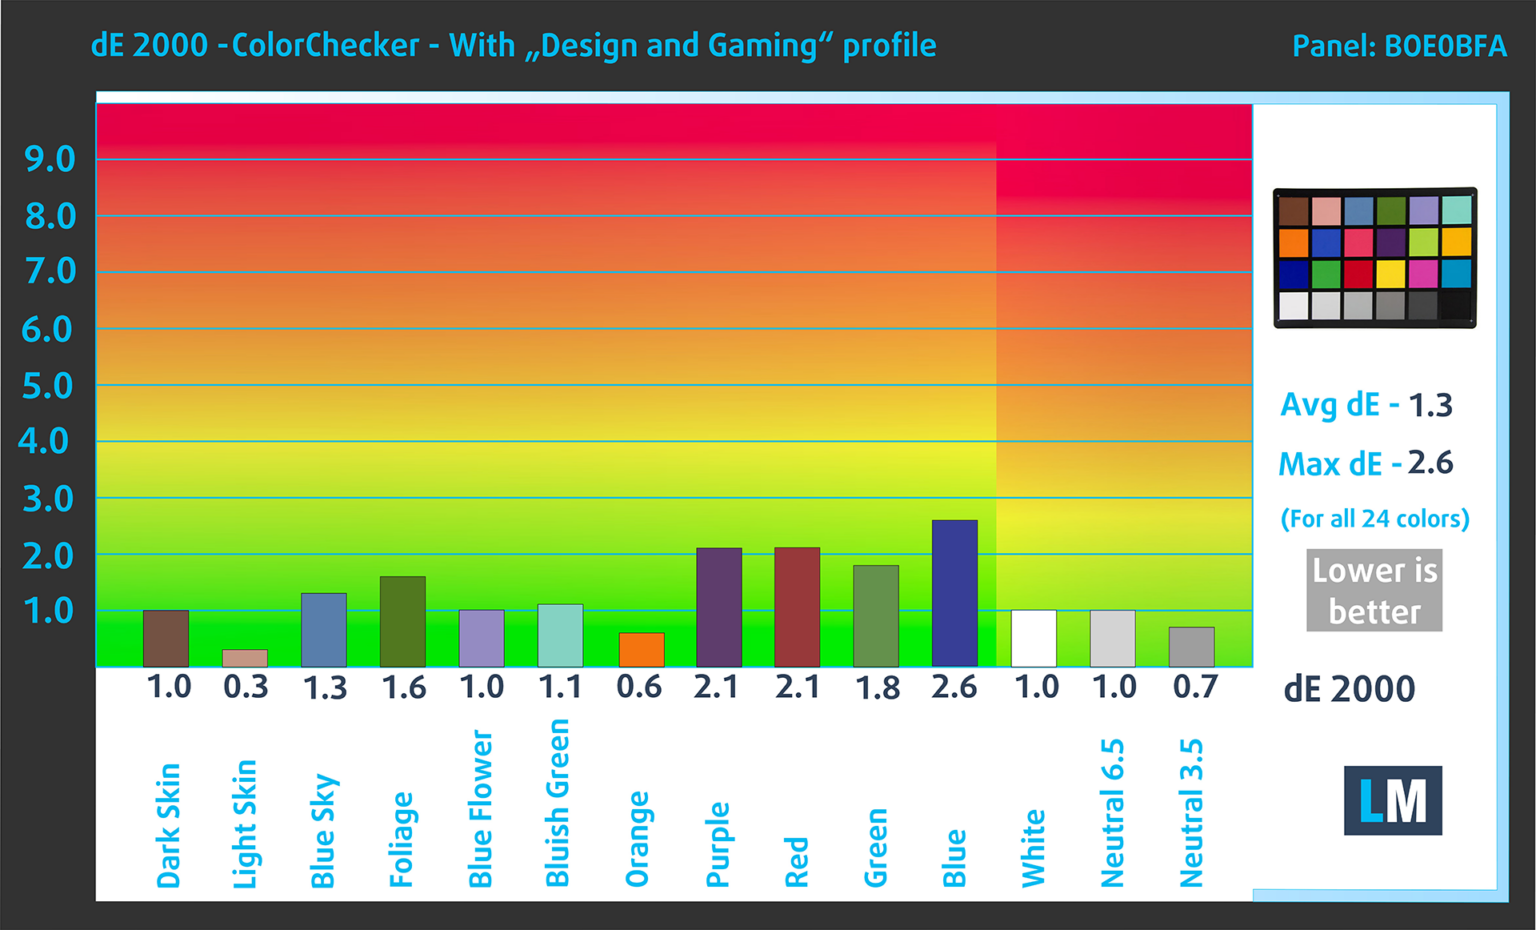The image size is (1536, 930).
Task: Click the Bluish Green bar
Action: click(x=560, y=635)
